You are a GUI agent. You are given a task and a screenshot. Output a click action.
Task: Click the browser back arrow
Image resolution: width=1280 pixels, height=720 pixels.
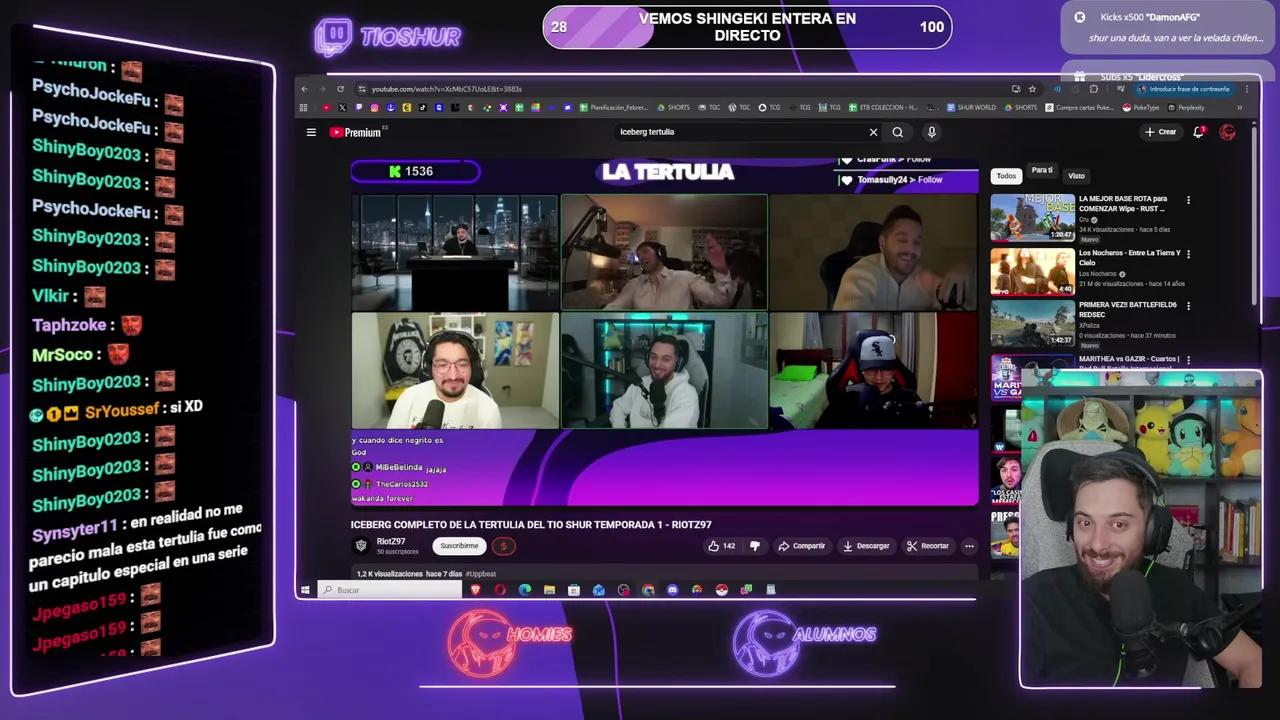tap(304, 89)
